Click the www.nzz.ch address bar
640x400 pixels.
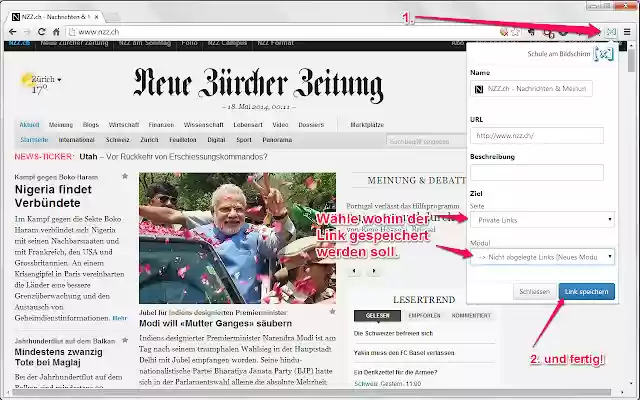(x=282, y=31)
